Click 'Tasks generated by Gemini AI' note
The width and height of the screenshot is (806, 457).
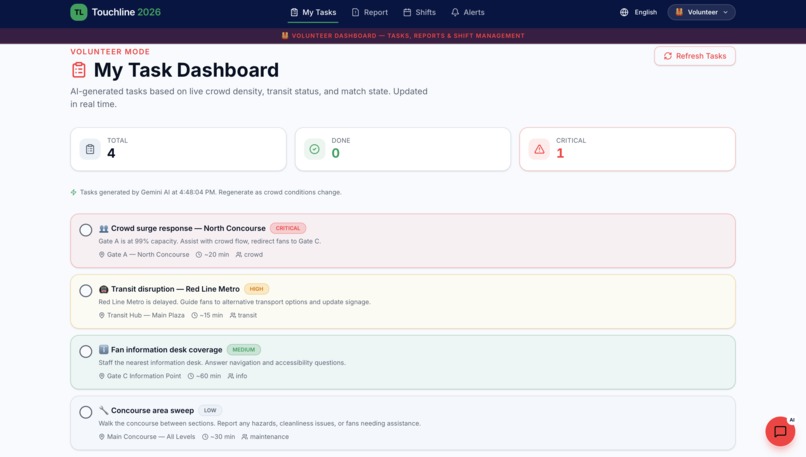coord(211,192)
